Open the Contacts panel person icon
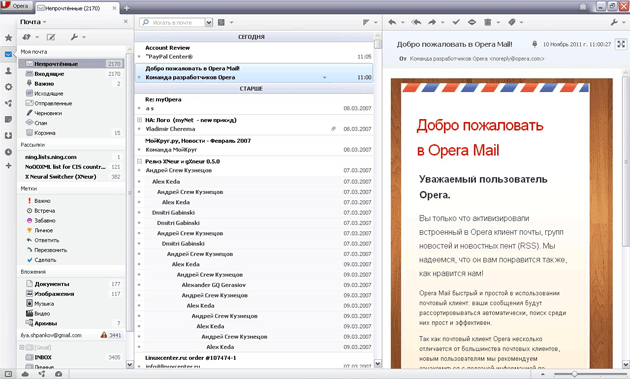 point(8,71)
